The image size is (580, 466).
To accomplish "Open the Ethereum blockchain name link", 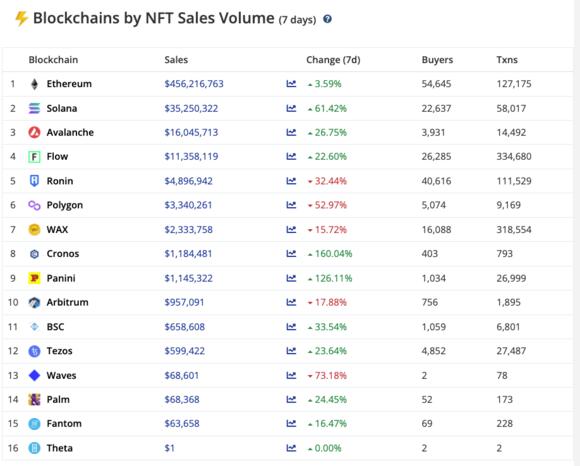I will (69, 84).
